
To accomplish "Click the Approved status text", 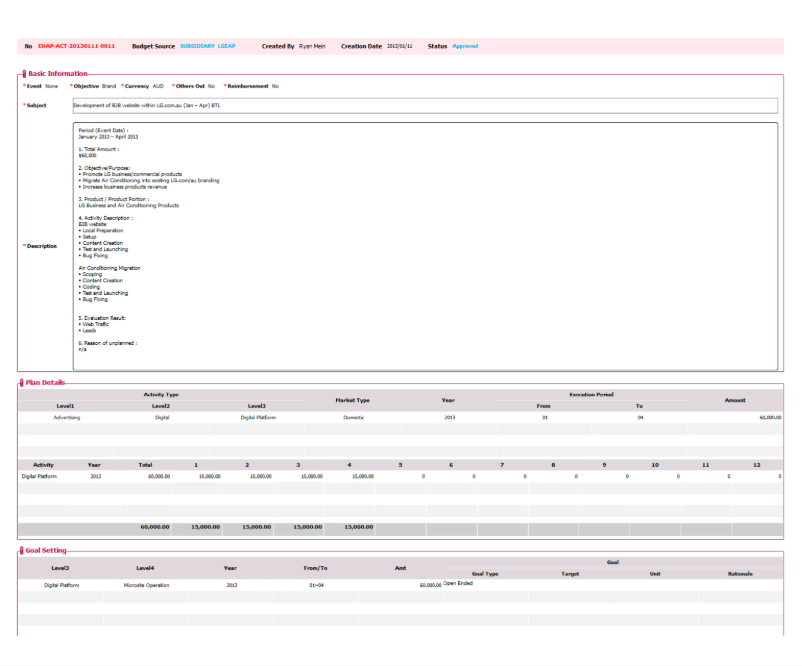I will click(x=465, y=46).
